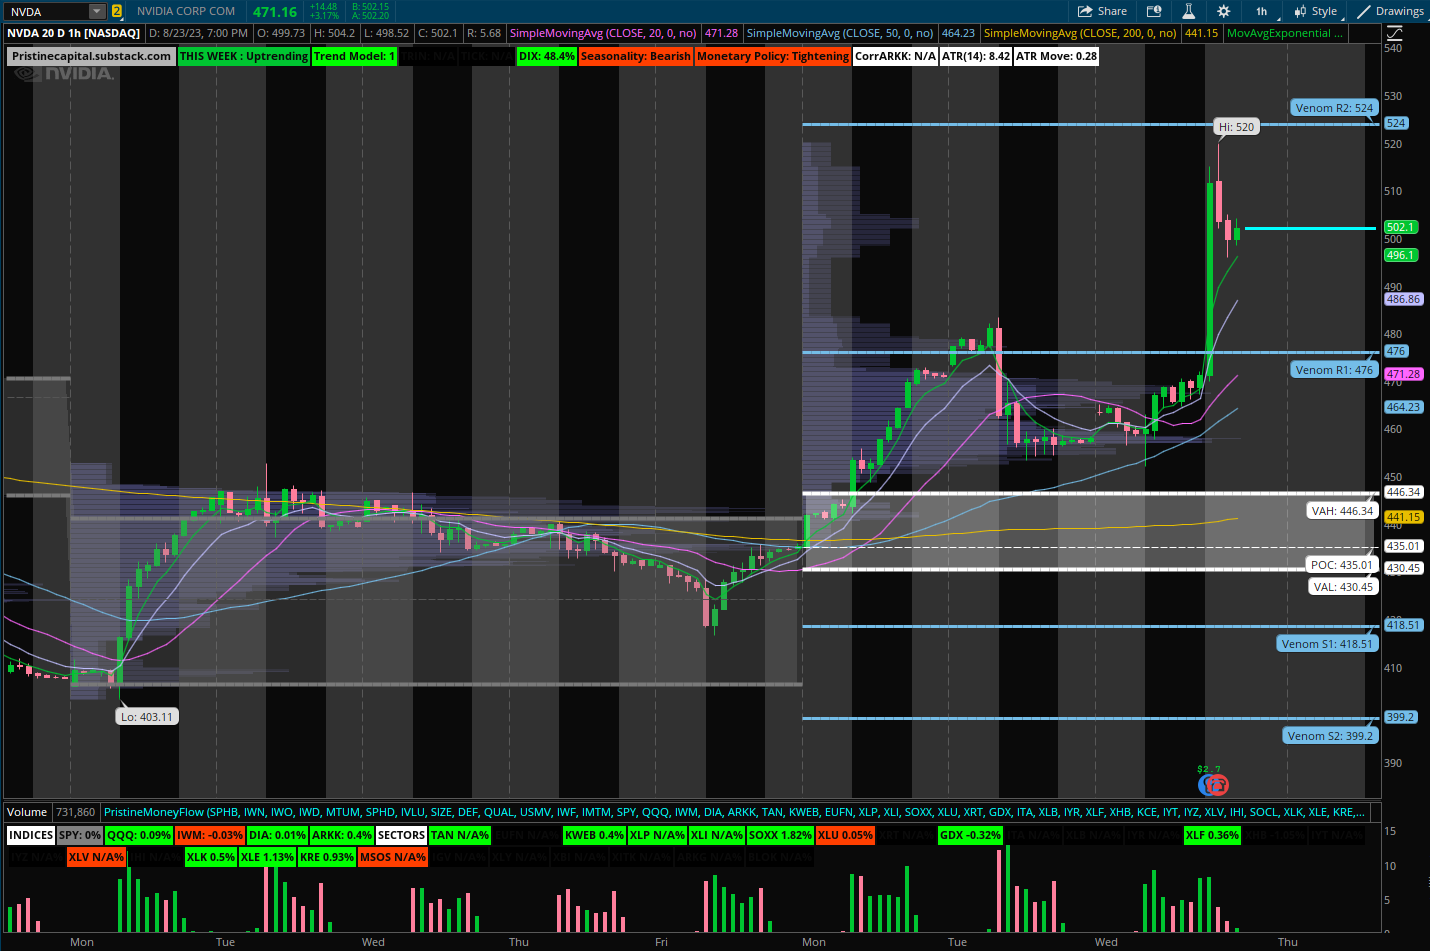
Task: Open Studies via the flask icon
Action: pos(1188,11)
